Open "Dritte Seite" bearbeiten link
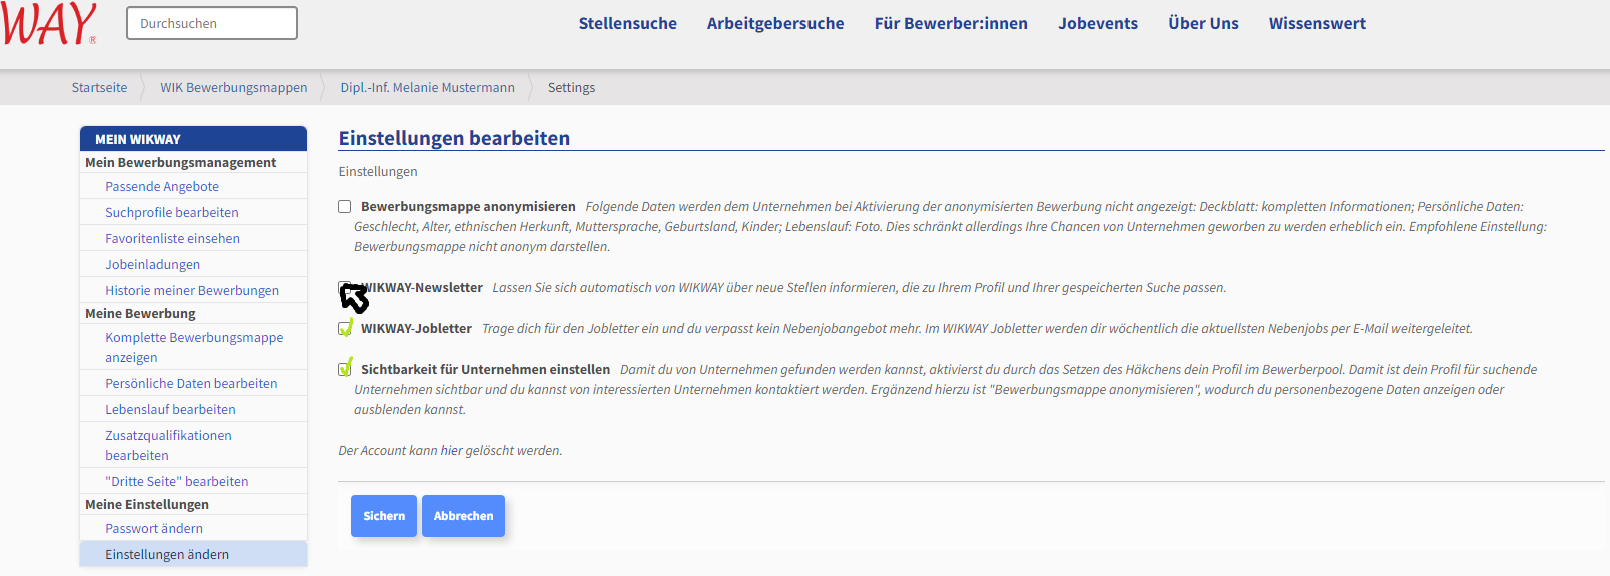The height and width of the screenshot is (576, 1610). (x=176, y=482)
